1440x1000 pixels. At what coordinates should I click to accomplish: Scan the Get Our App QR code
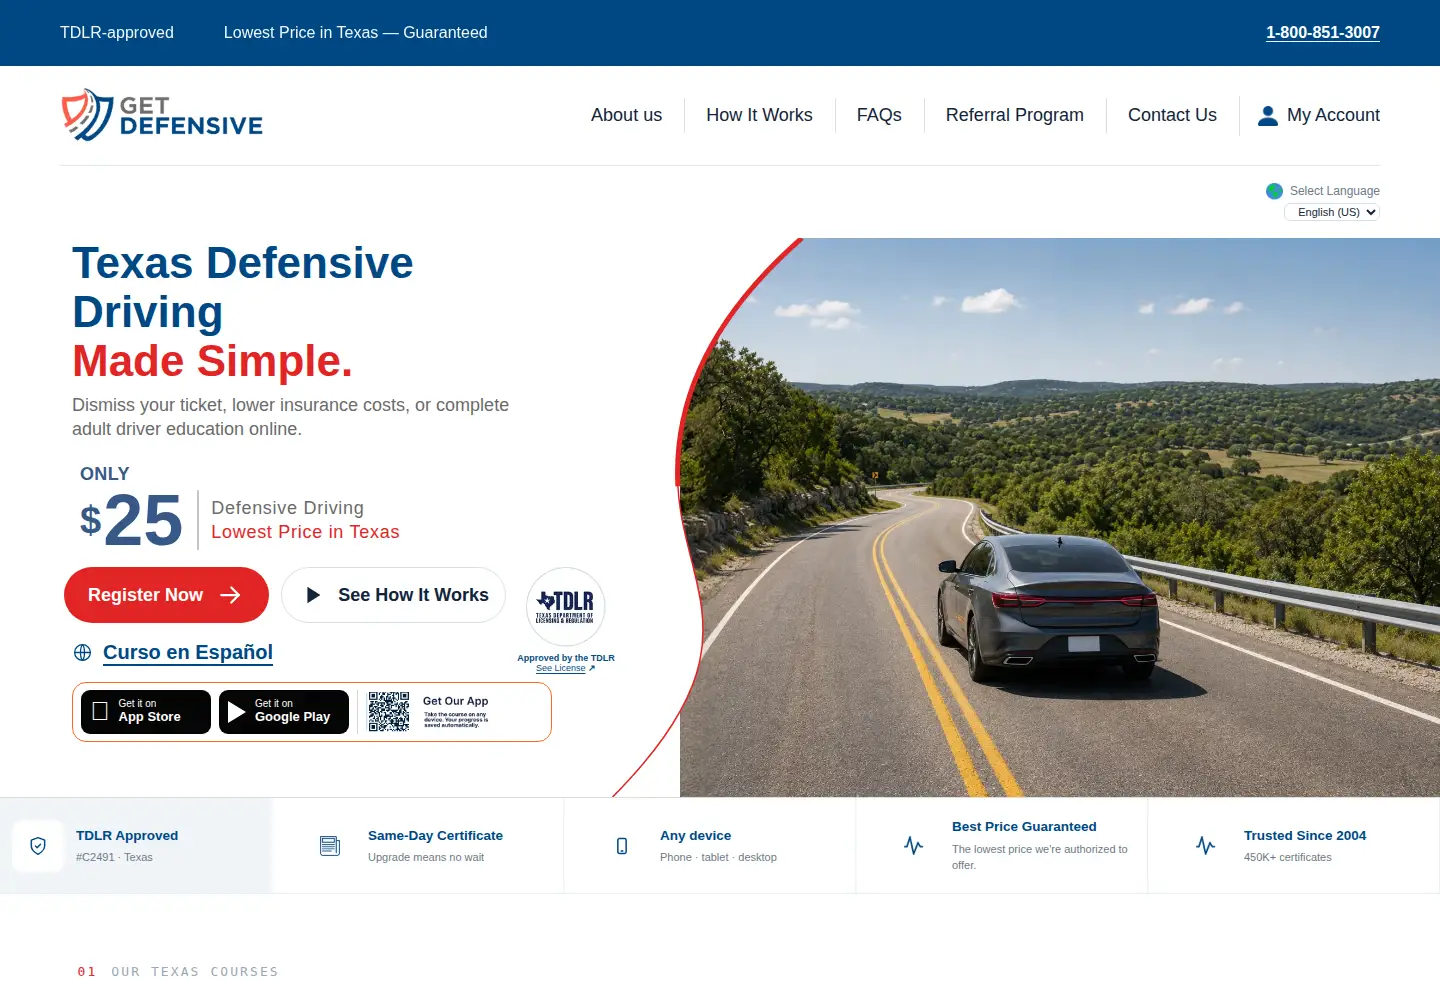pyautogui.click(x=389, y=711)
